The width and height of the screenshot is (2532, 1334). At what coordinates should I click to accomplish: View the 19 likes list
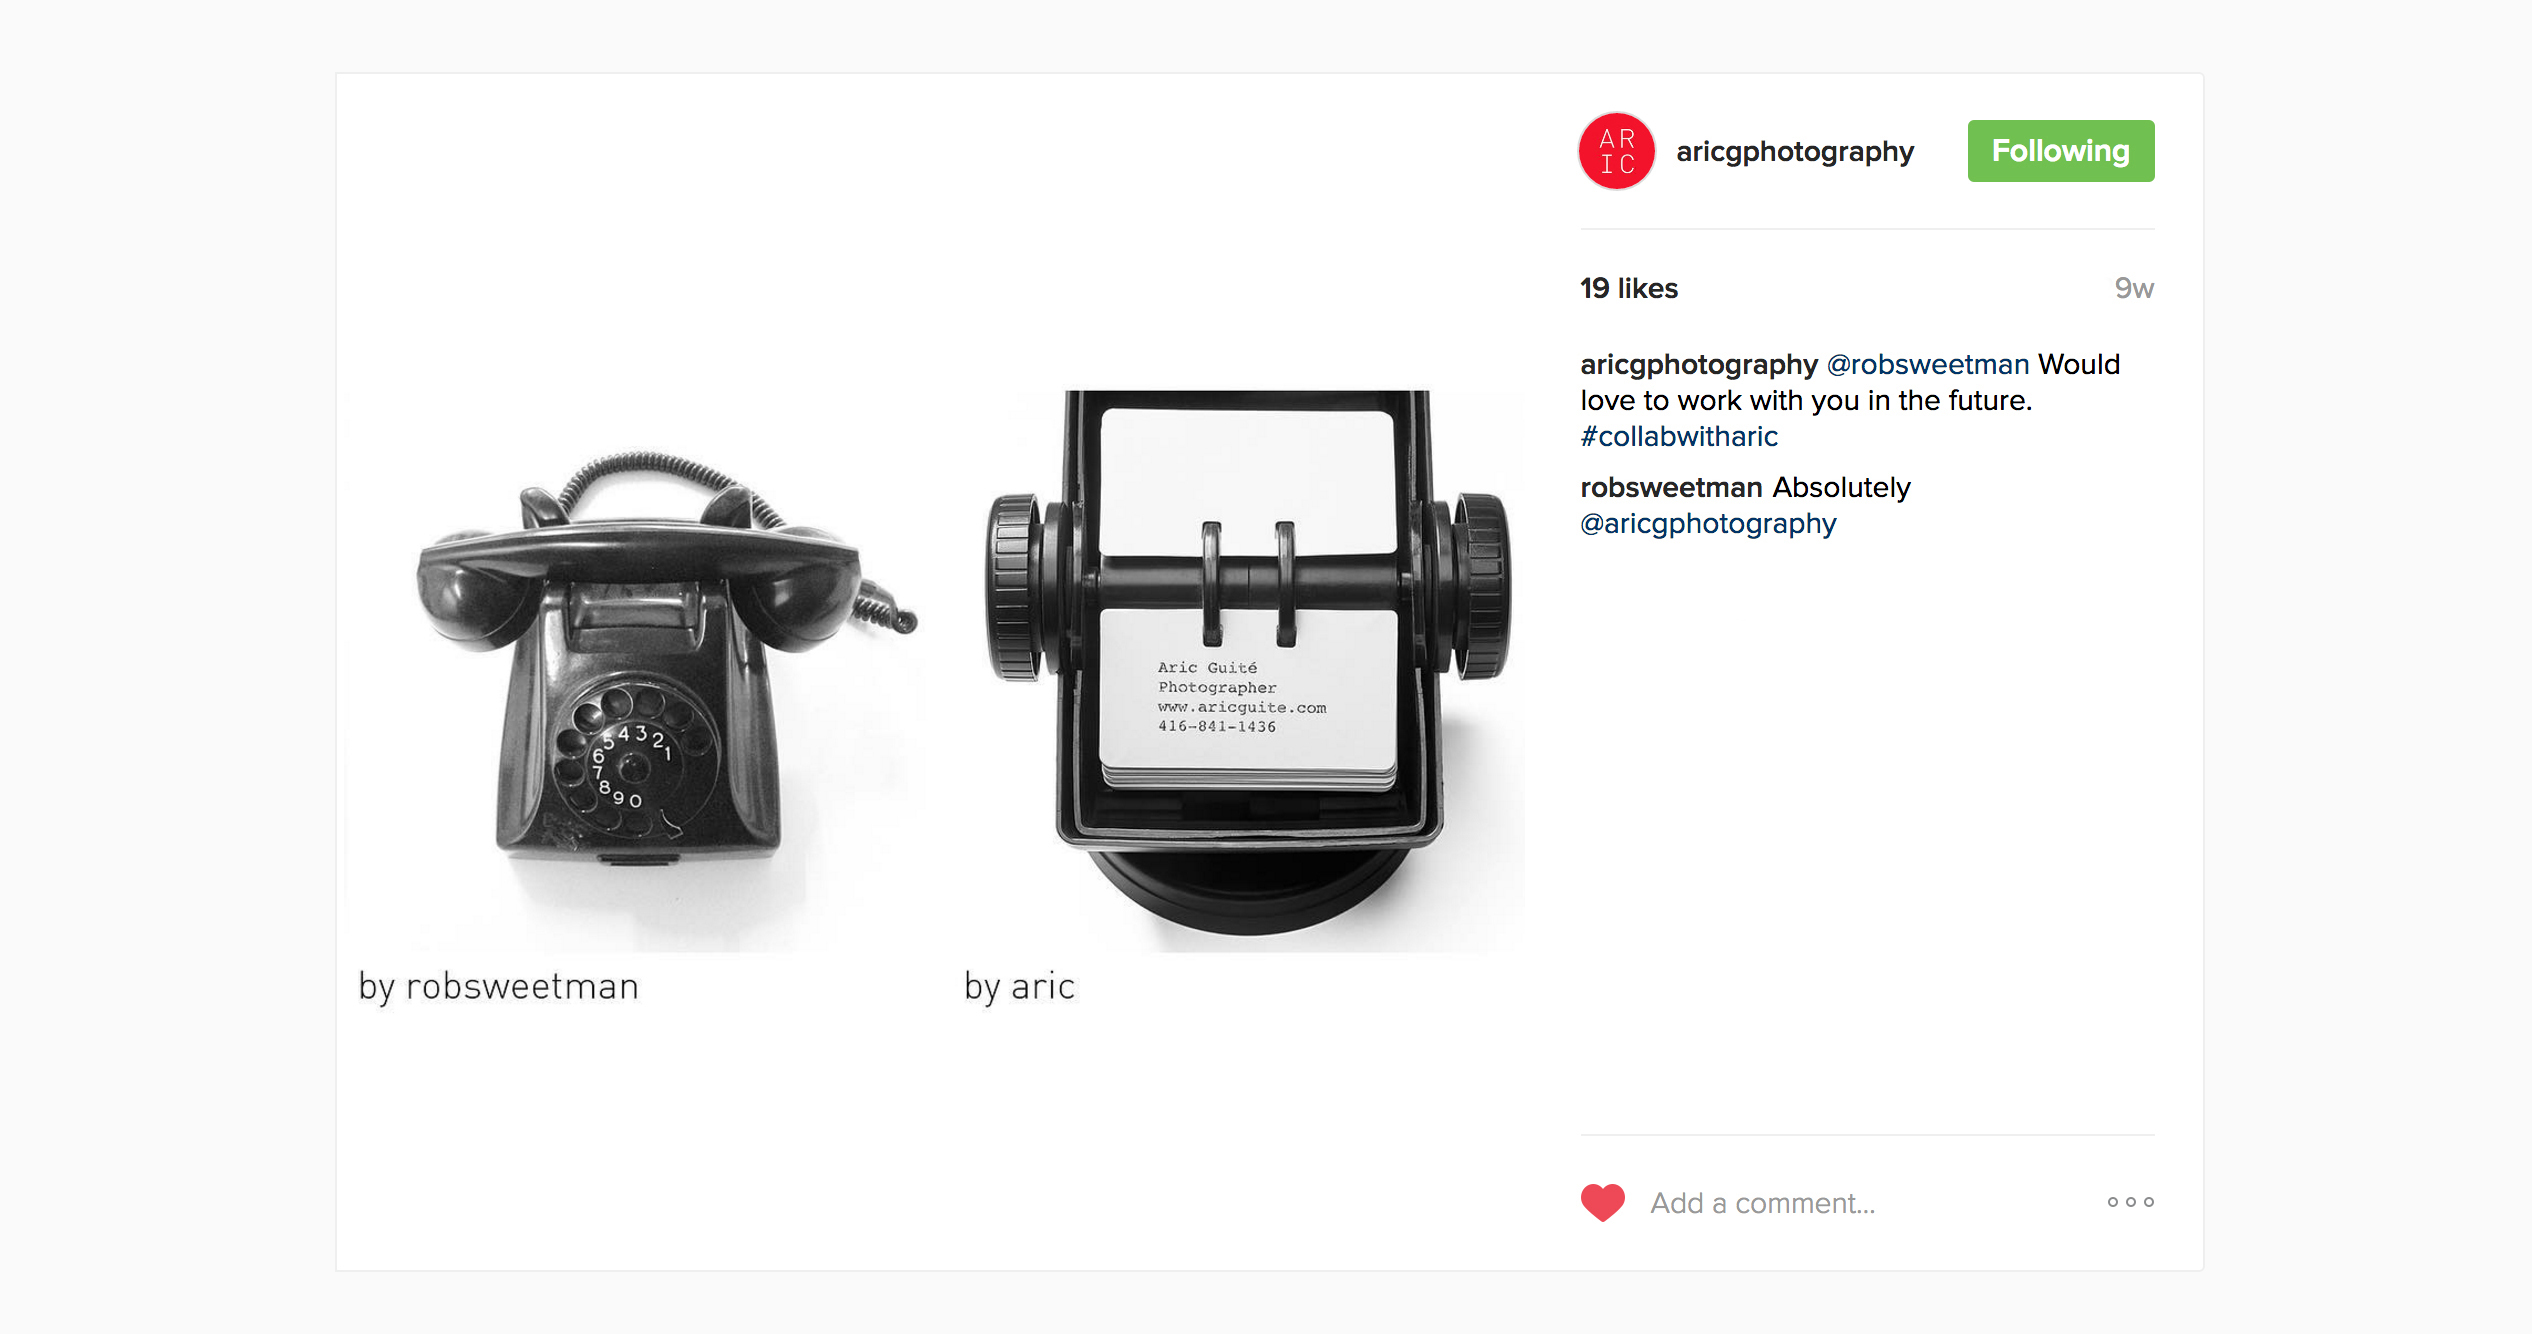pos(1629,288)
